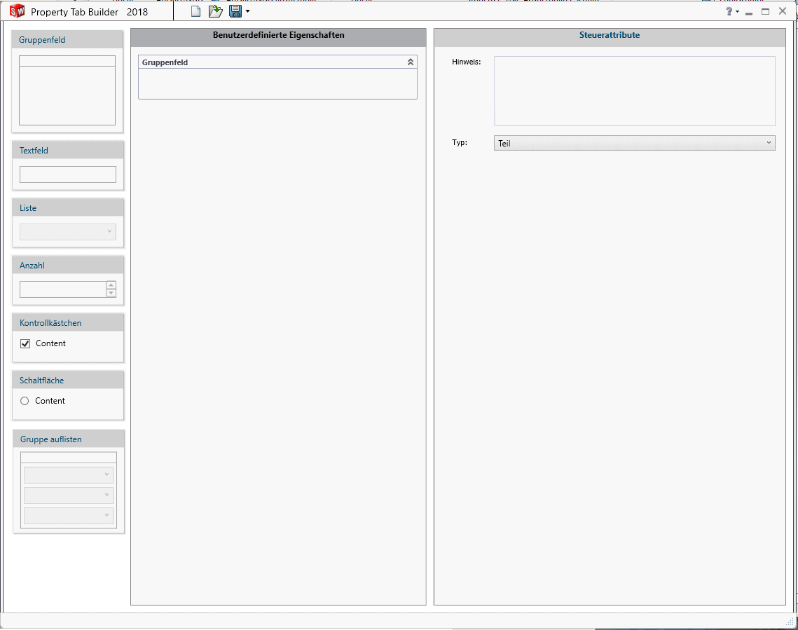Collapse the Gruppenfeld group chevron
The width and height of the screenshot is (798, 630).
[410, 62]
